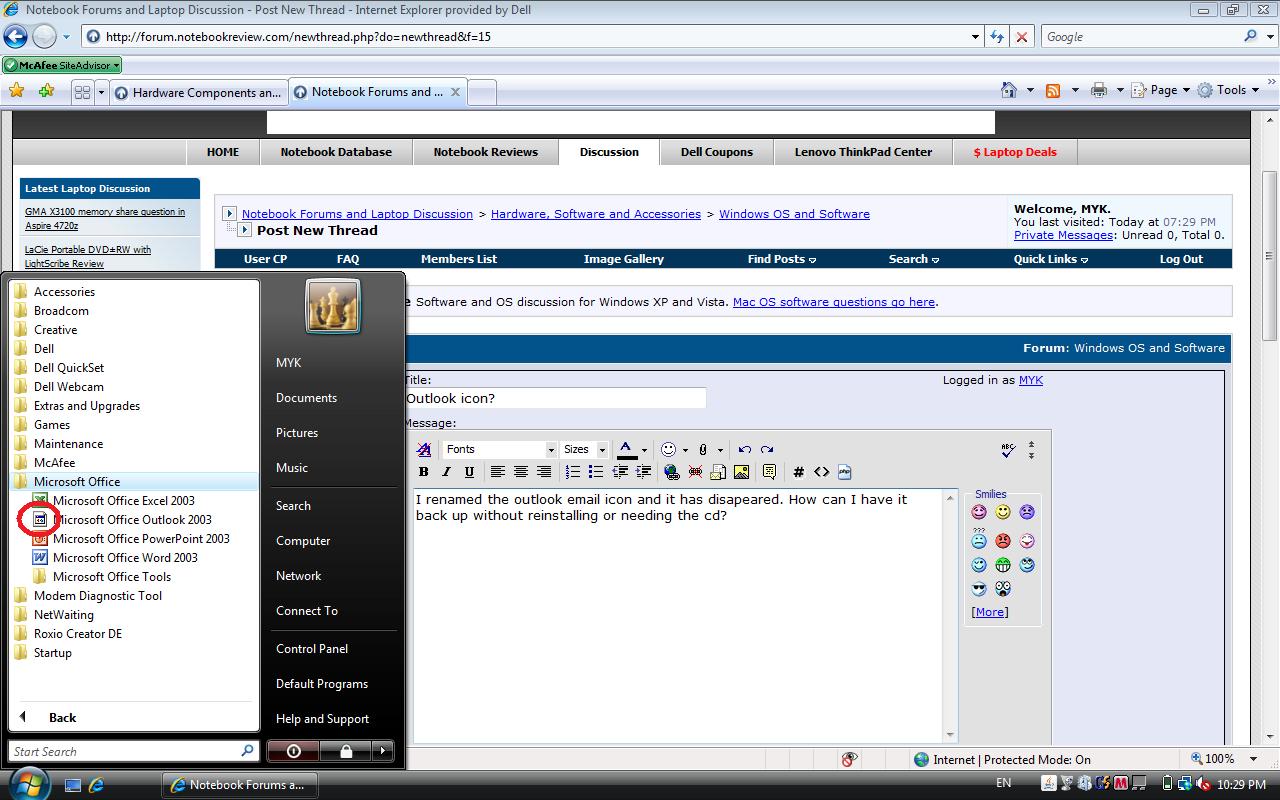Apply the current text color swatch
Viewport: 1280px width, 800px height.
pyautogui.click(x=626, y=449)
